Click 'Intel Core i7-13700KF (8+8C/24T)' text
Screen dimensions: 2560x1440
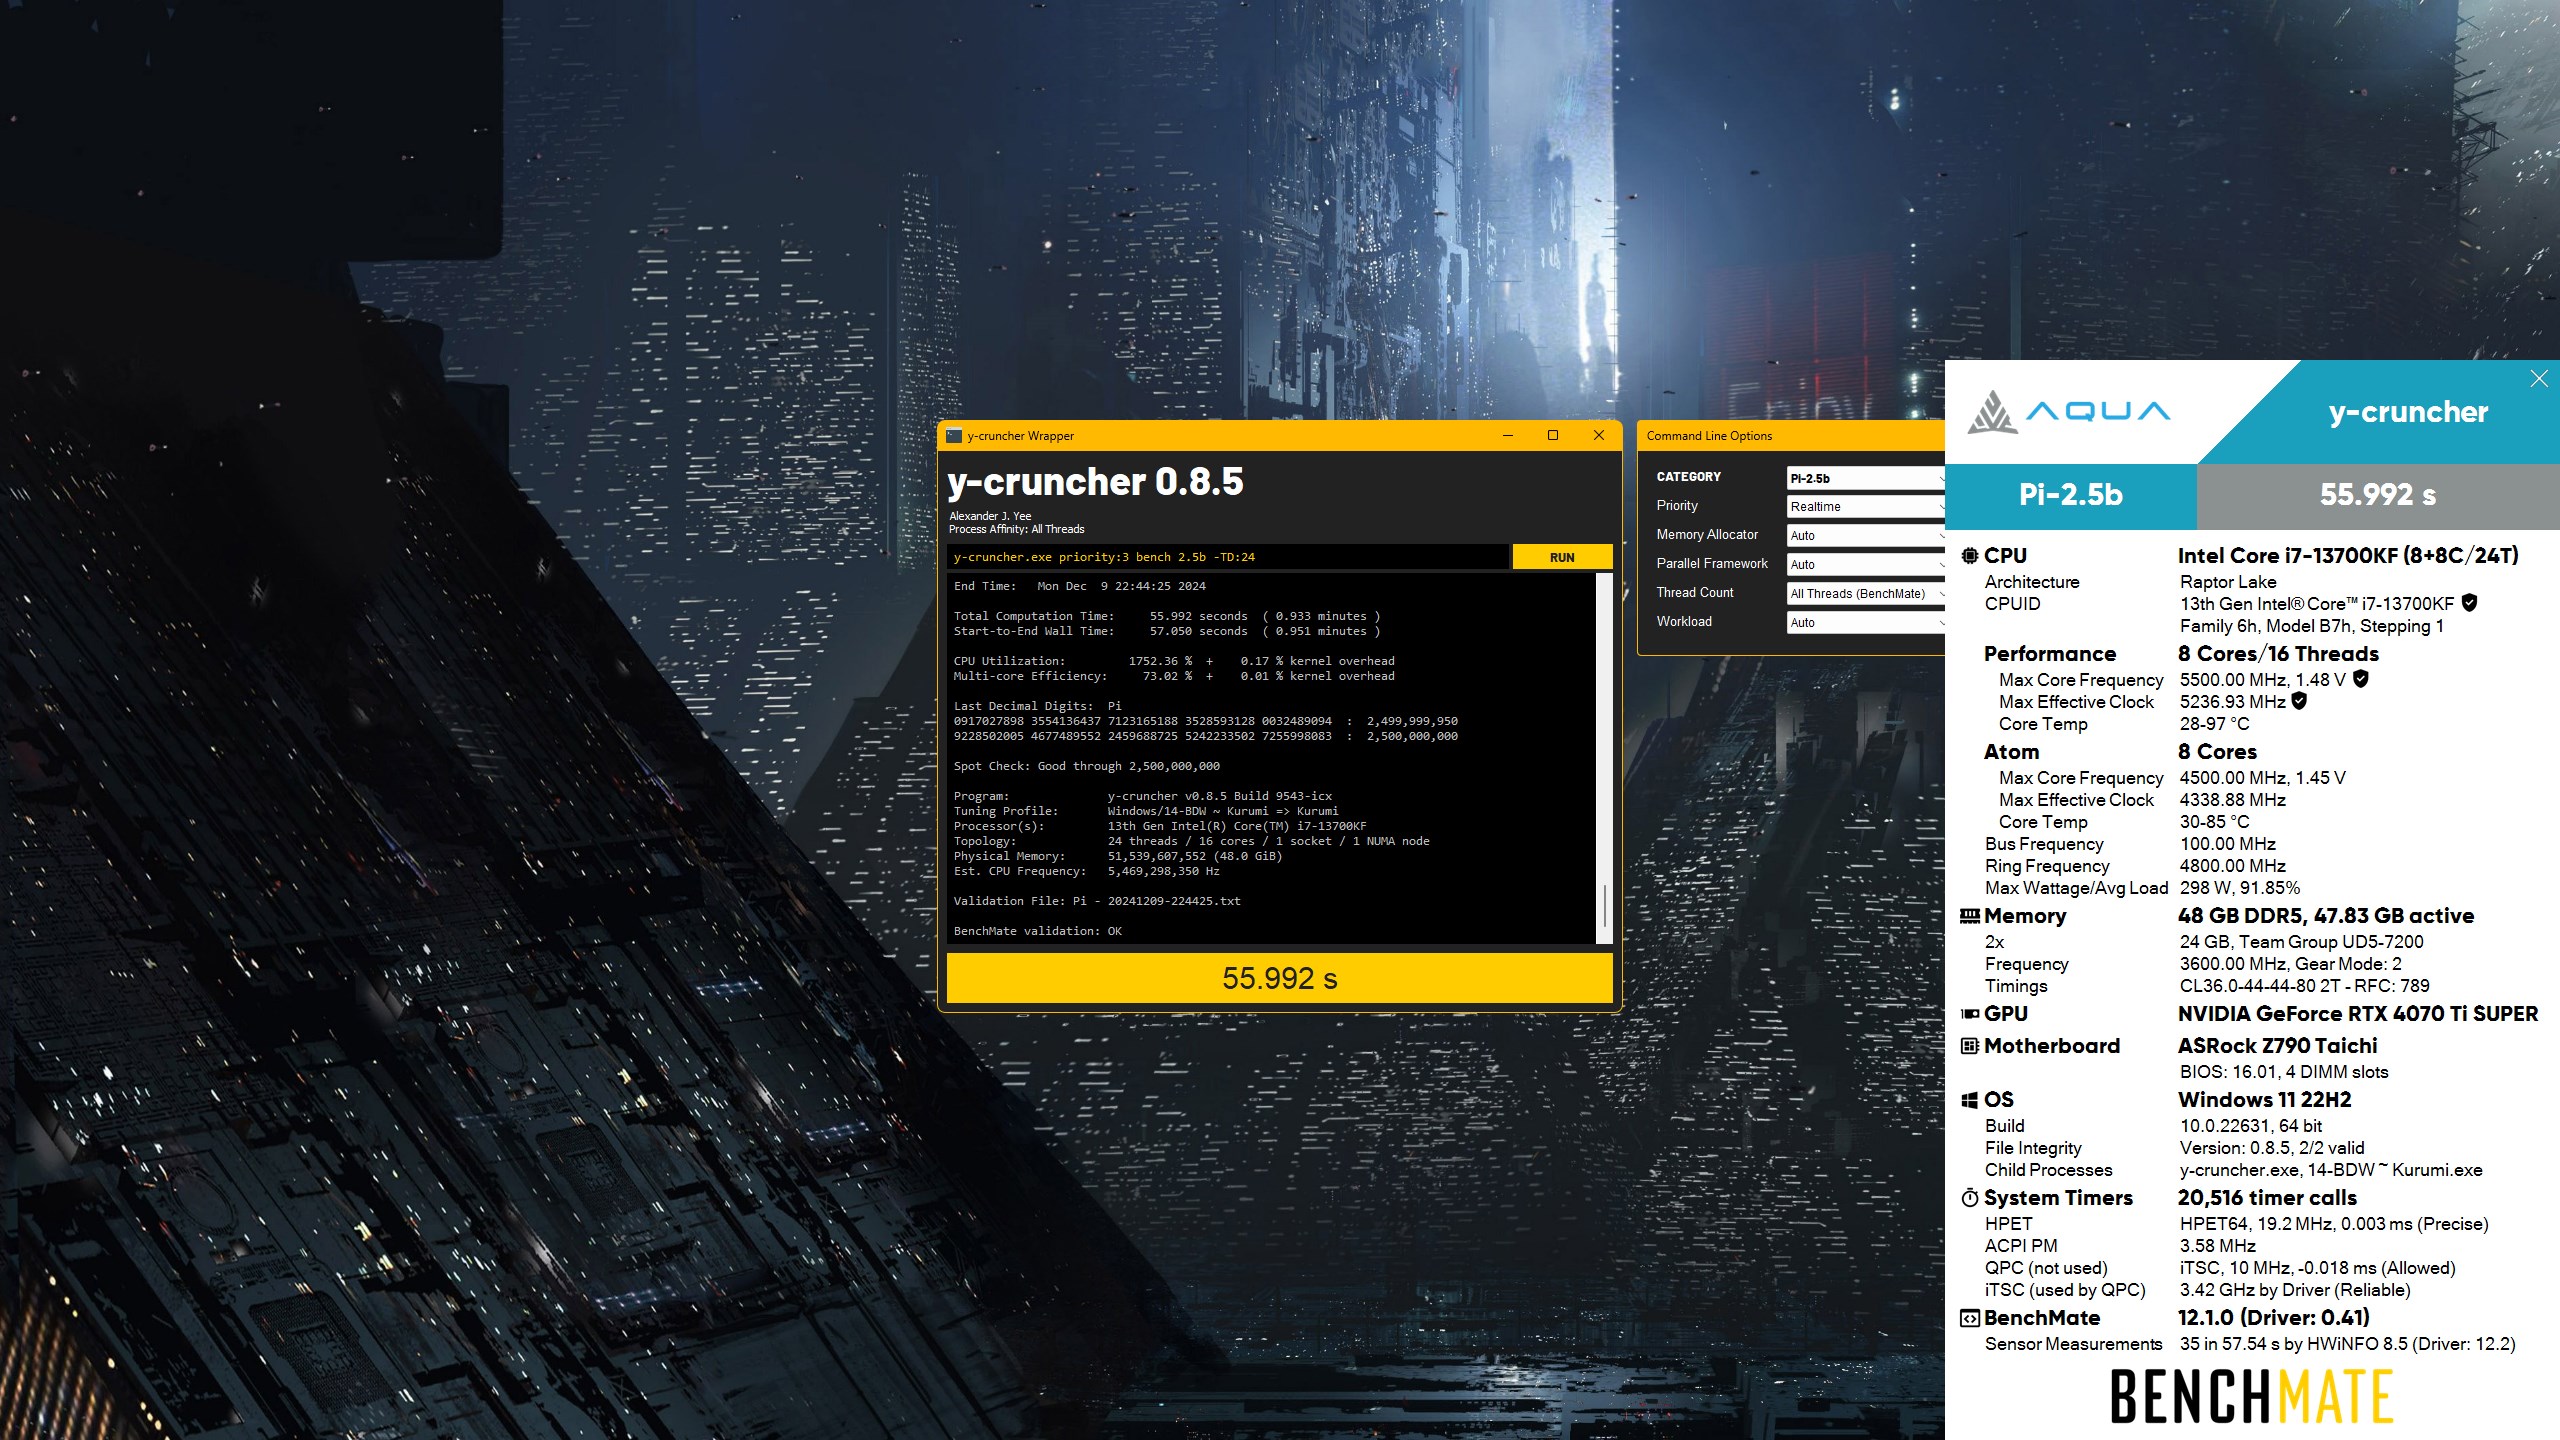point(2348,556)
